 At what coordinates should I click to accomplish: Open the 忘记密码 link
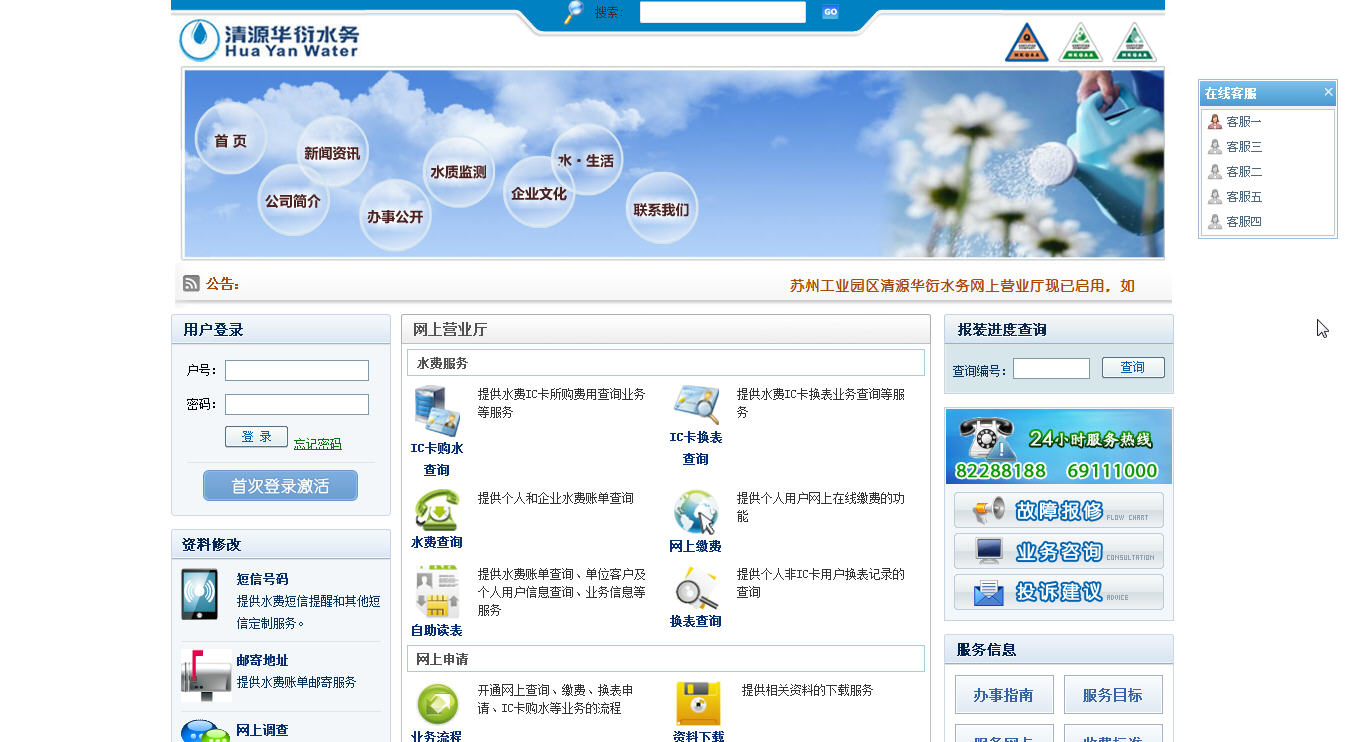point(318,444)
